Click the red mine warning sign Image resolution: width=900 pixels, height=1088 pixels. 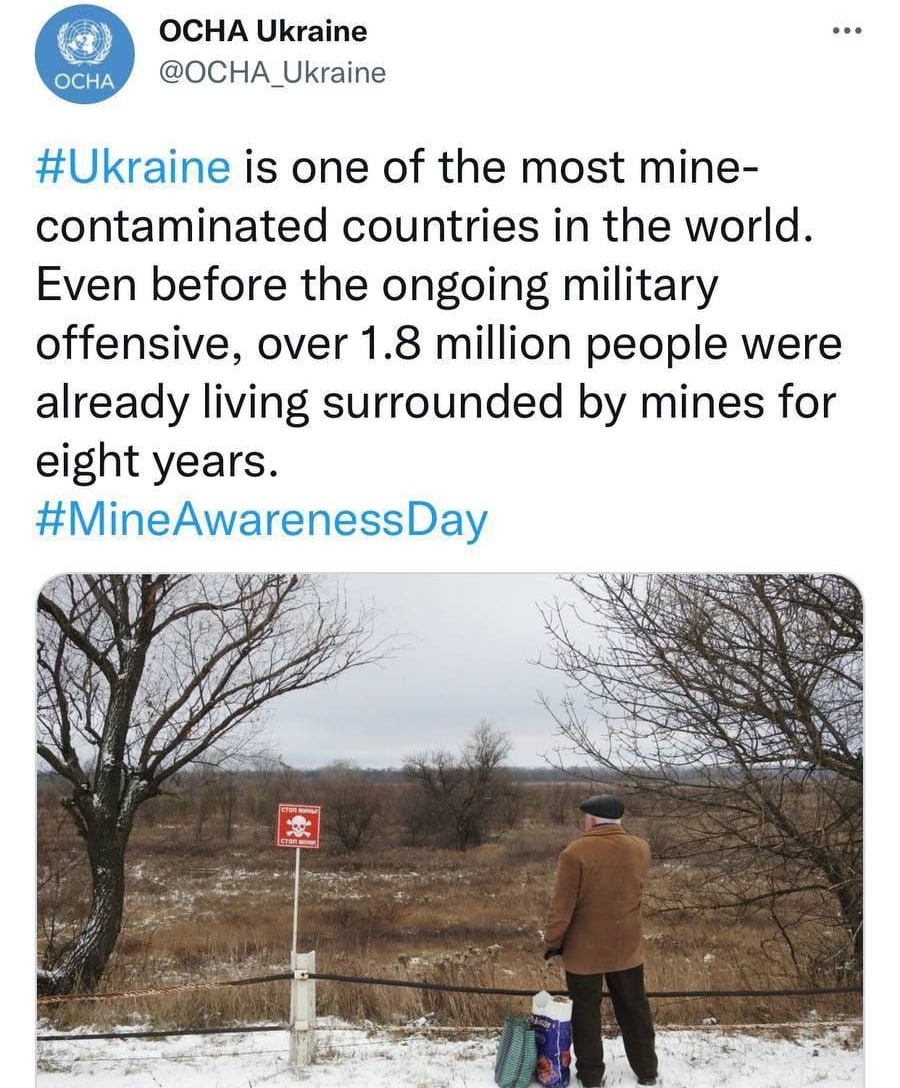point(298,826)
